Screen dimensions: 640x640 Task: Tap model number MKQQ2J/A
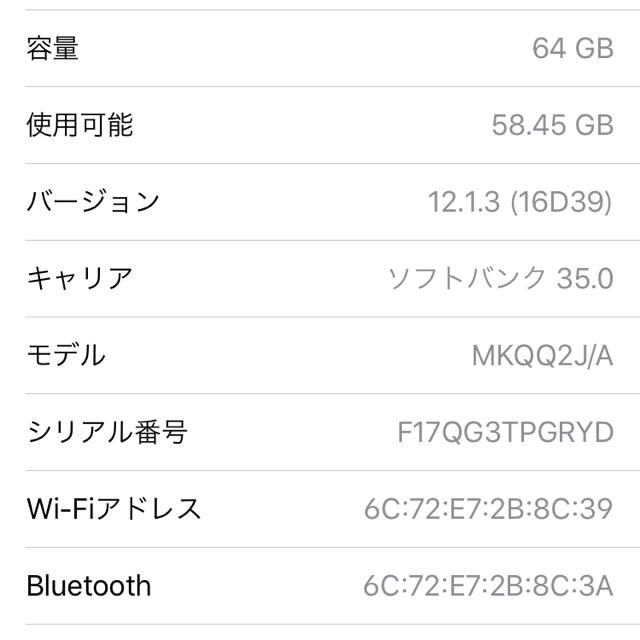tap(542, 356)
